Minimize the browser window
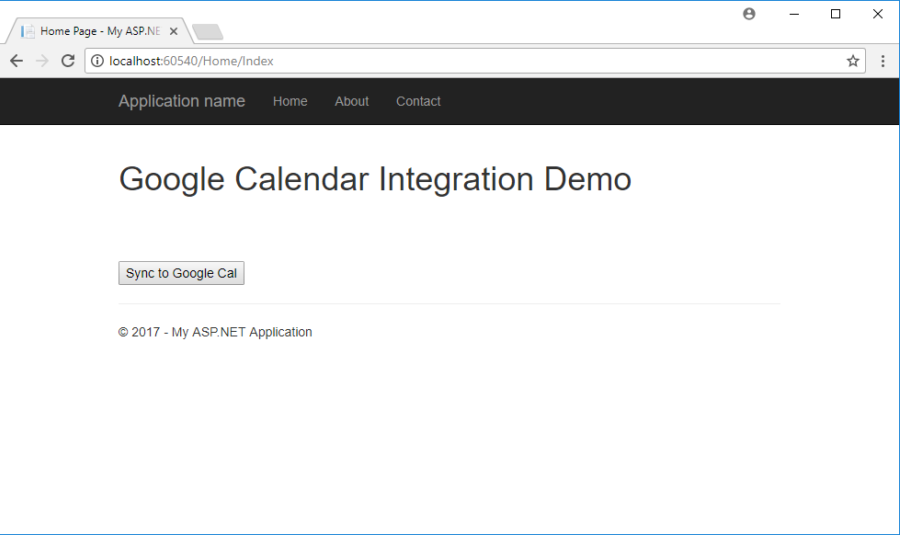This screenshot has width=900, height=535. pos(794,14)
